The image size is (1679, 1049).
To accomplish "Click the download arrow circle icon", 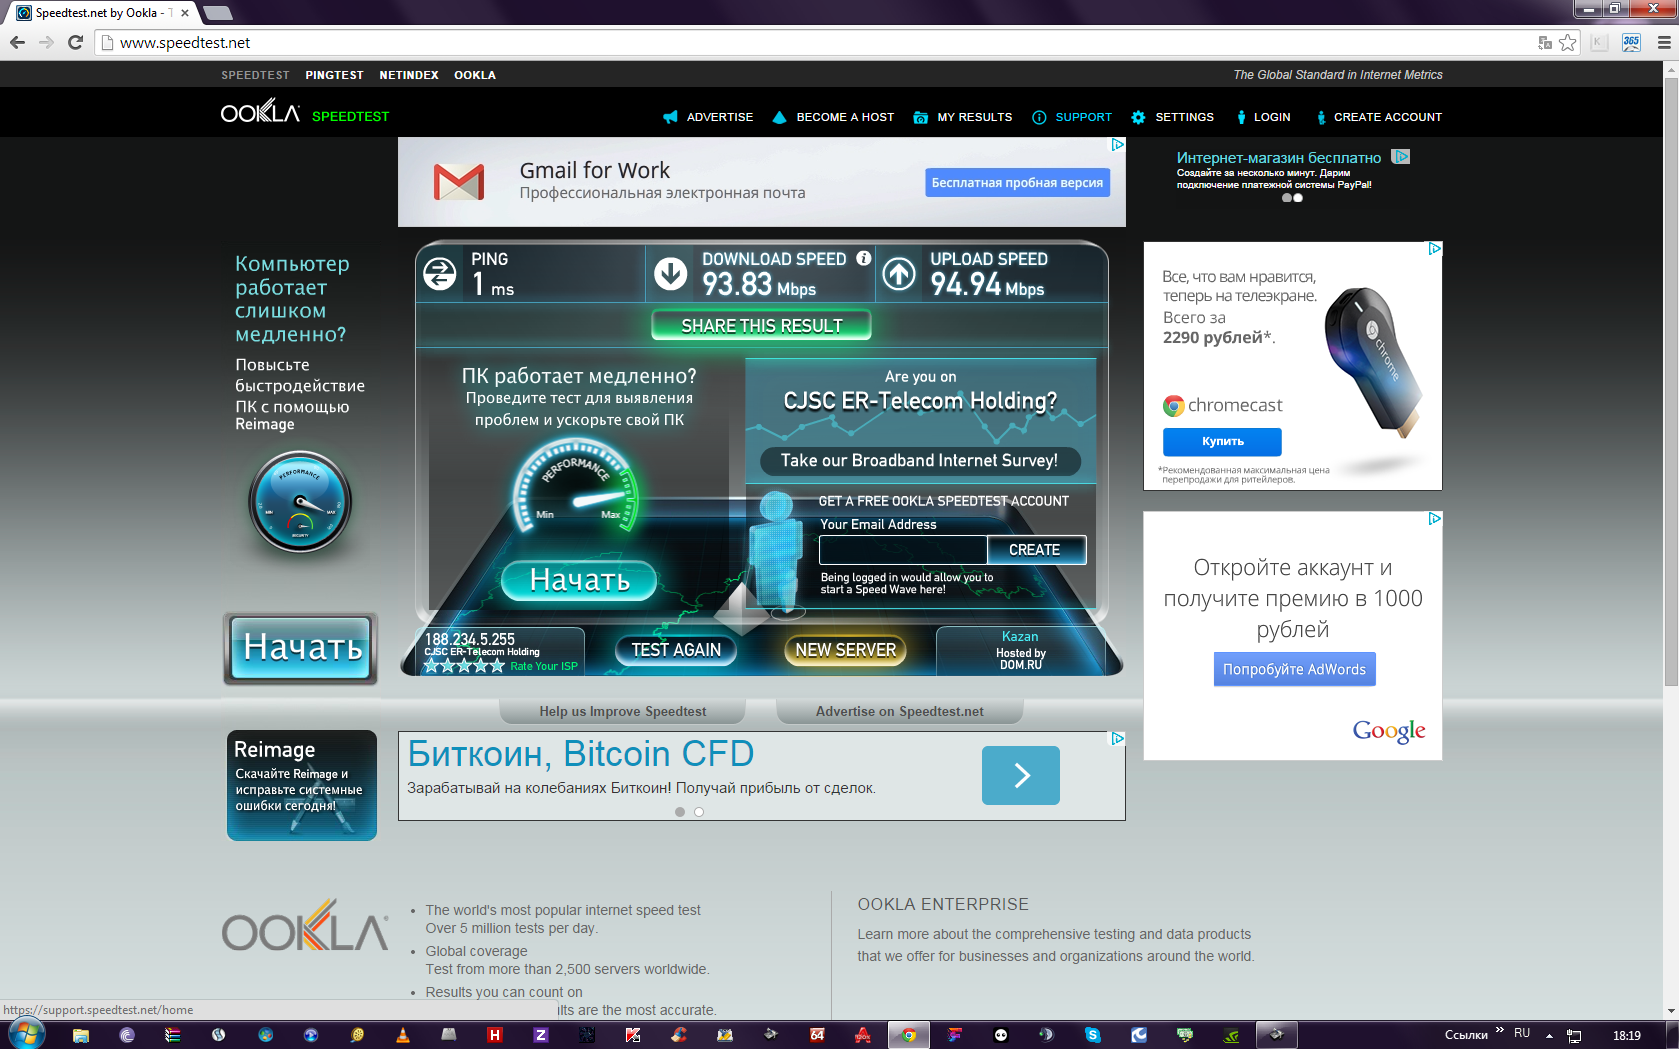I will coord(670,273).
